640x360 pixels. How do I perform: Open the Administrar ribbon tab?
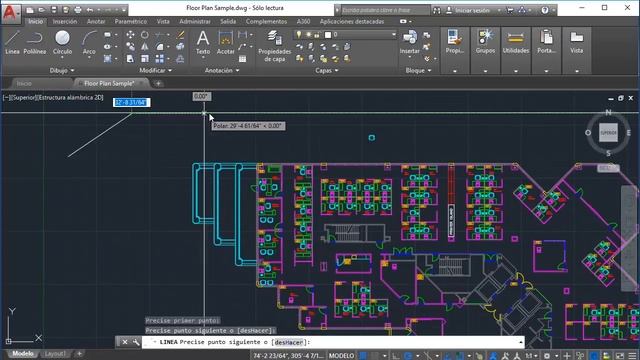(195, 21)
